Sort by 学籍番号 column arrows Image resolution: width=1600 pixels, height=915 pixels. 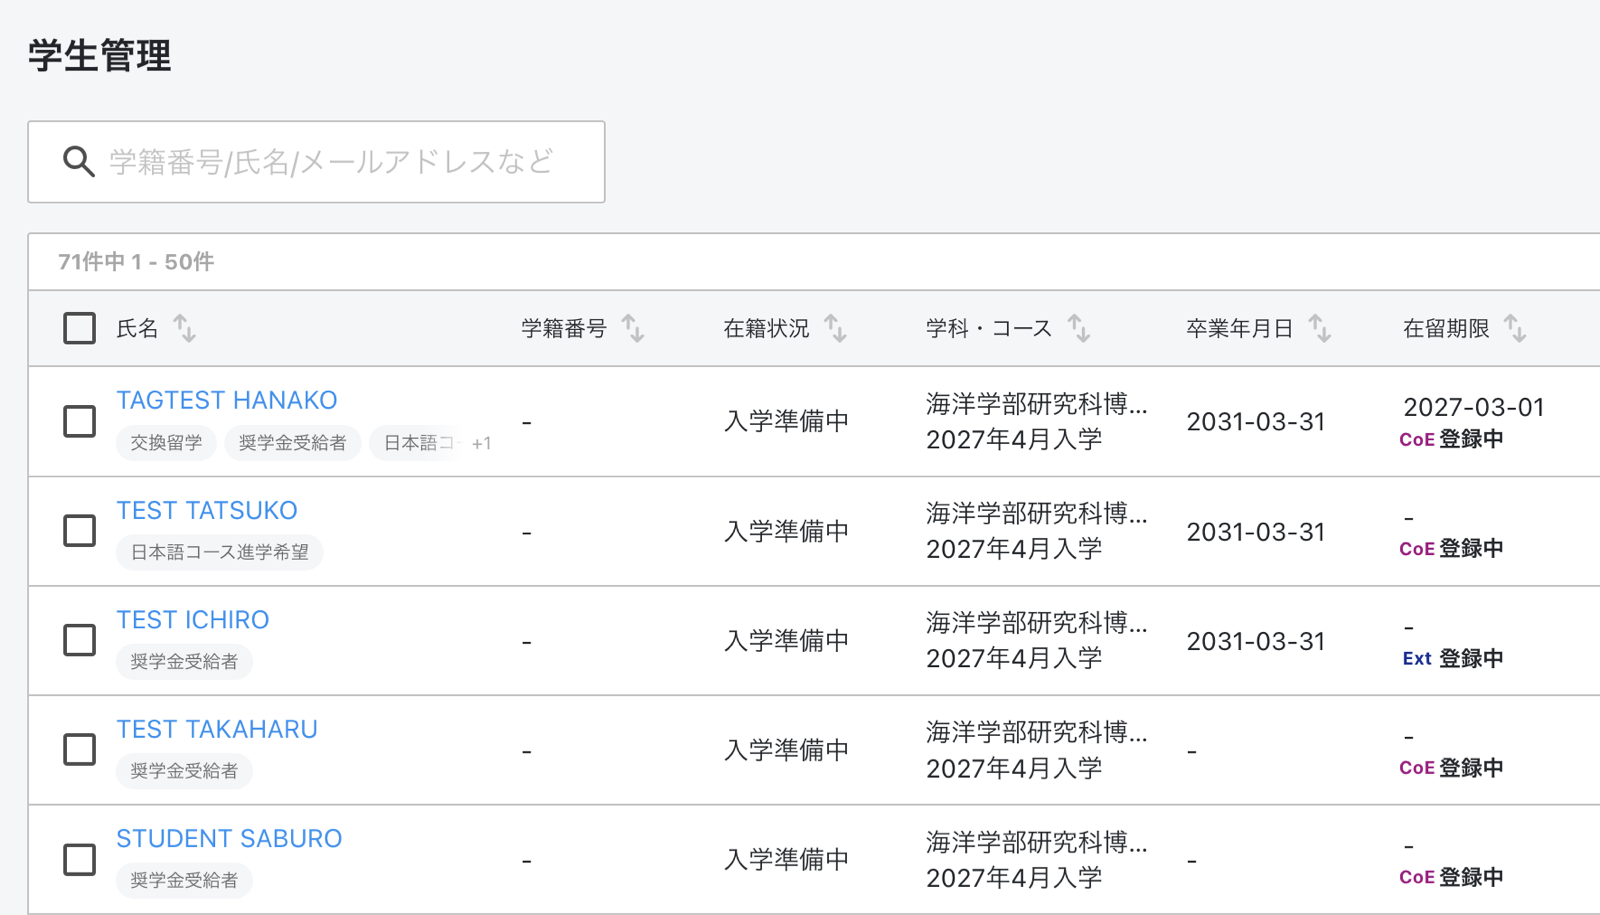click(x=633, y=328)
